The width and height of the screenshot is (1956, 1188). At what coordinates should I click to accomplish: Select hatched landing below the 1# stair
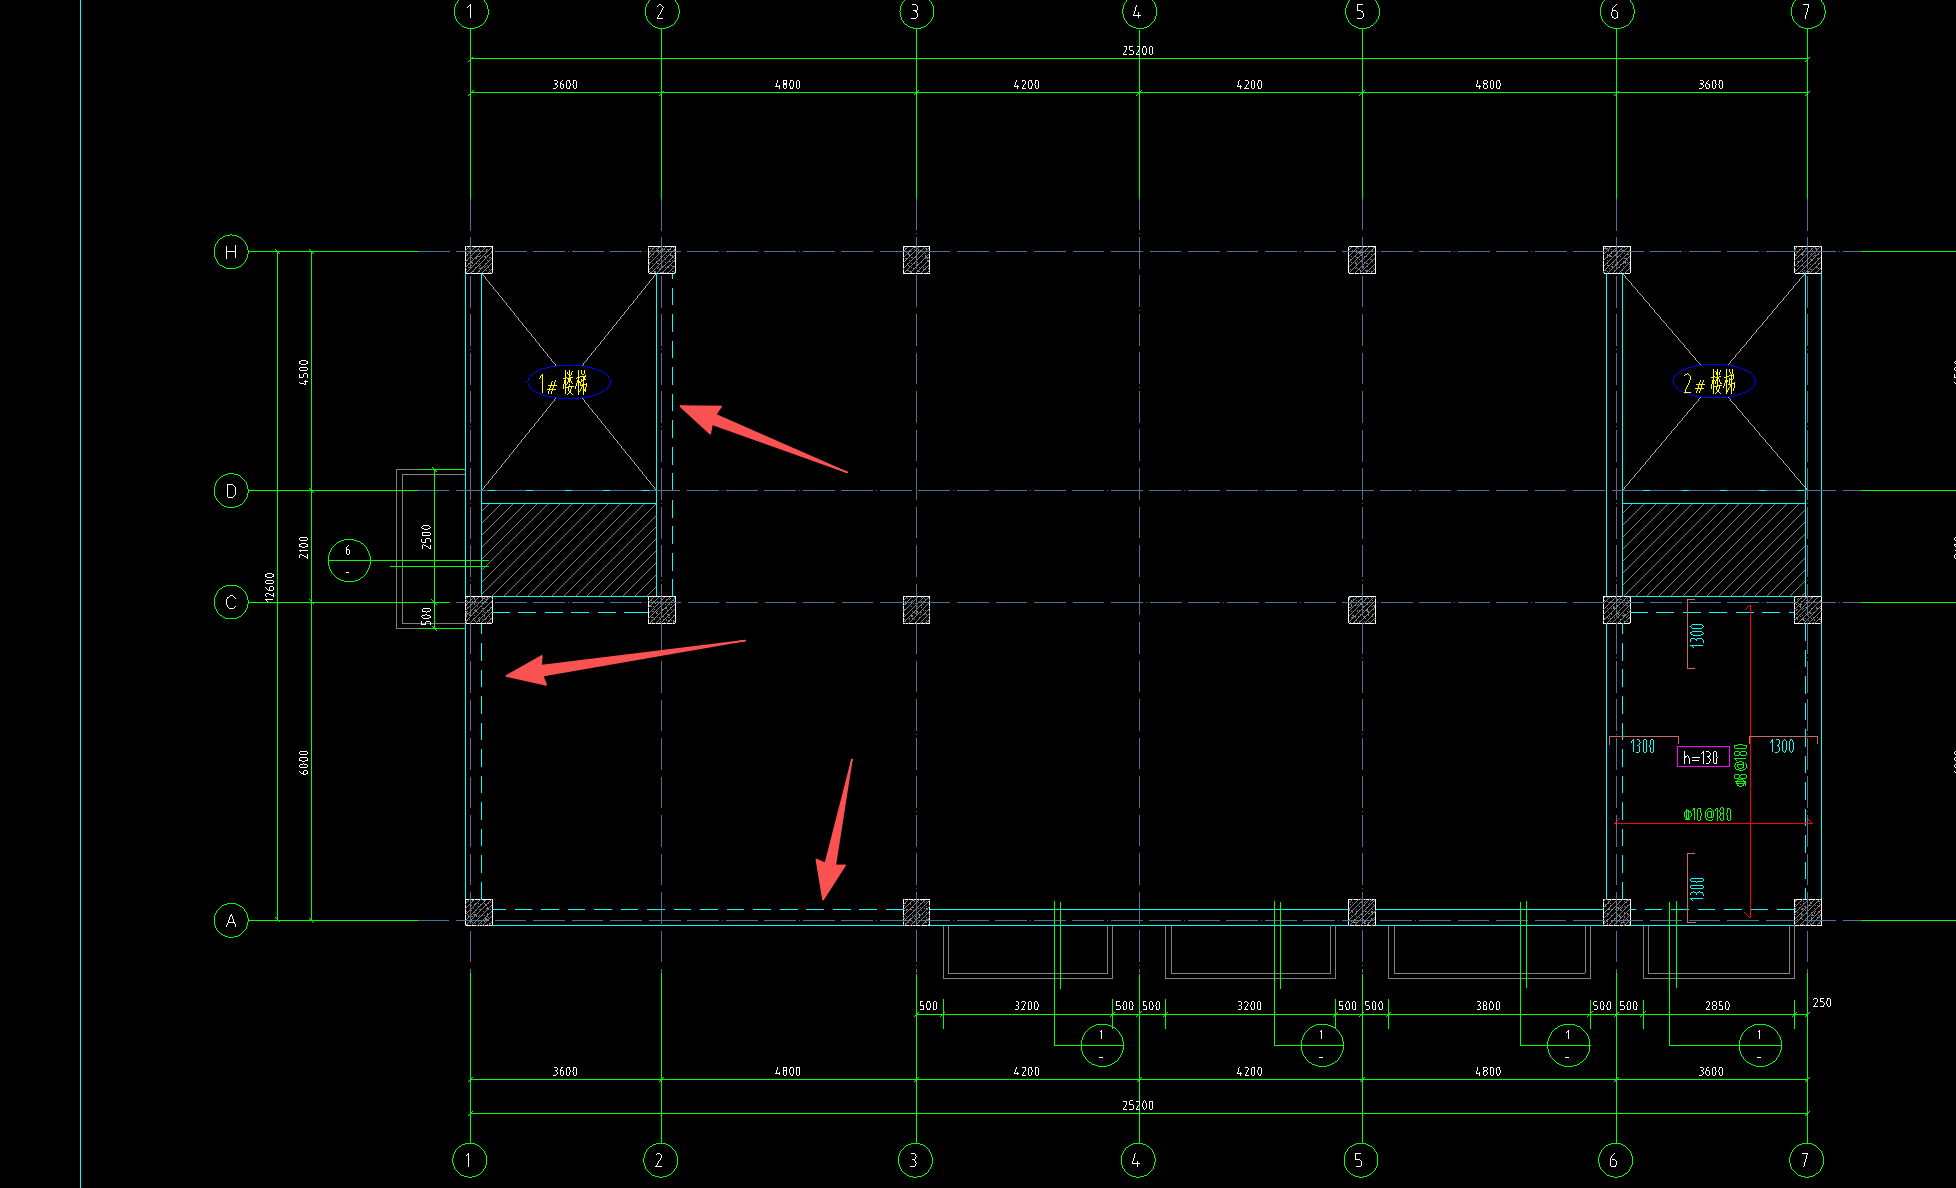[x=568, y=549]
